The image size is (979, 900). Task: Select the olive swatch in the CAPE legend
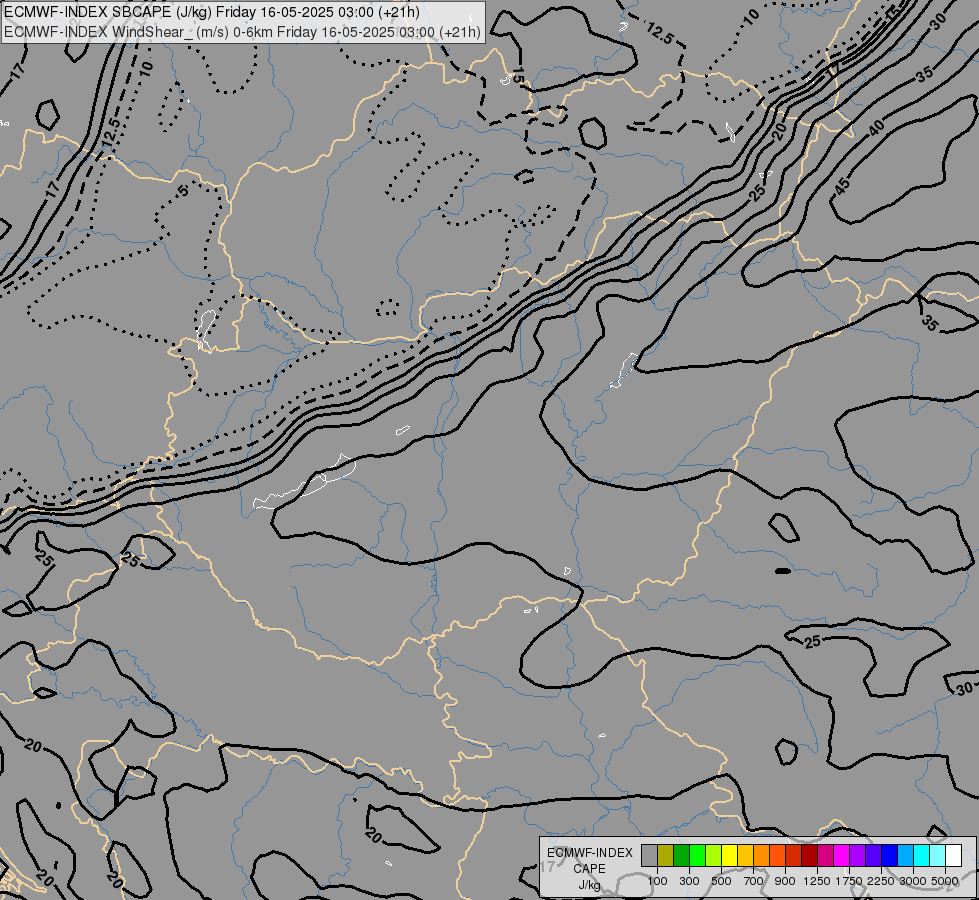pyautogui.click(x=666, y=856)
